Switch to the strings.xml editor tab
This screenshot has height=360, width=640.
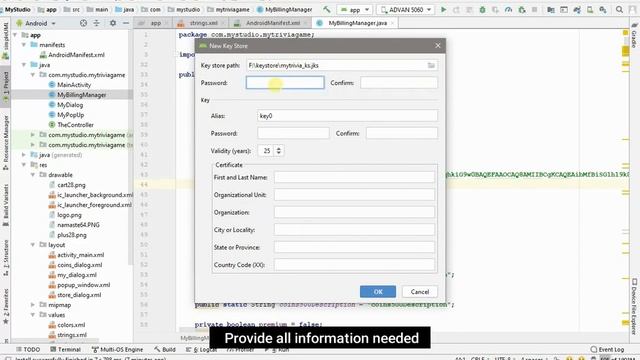(x=203, y=23)
